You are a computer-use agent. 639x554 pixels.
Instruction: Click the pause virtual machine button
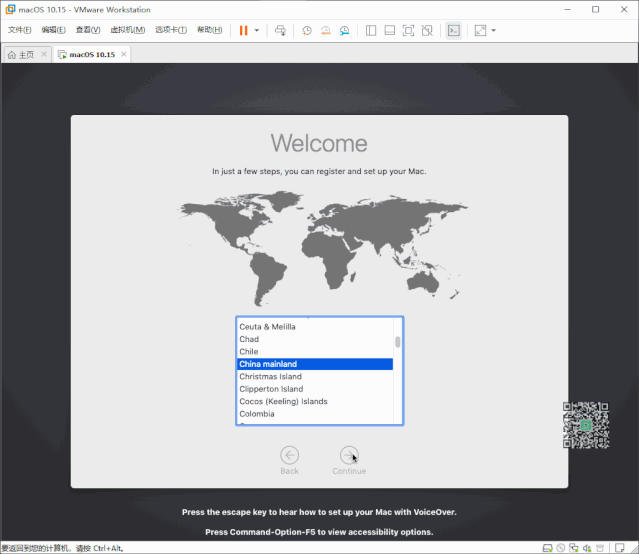coord(243,30)
